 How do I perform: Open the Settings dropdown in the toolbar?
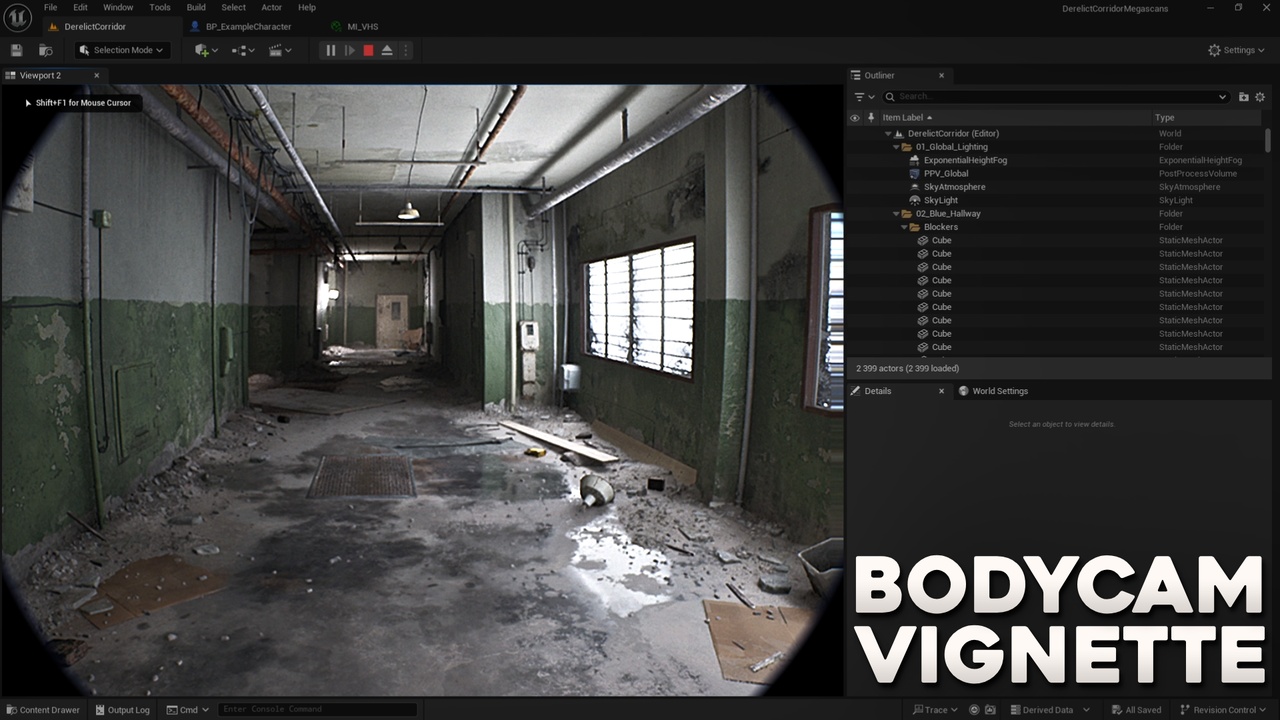point(1236,50)
